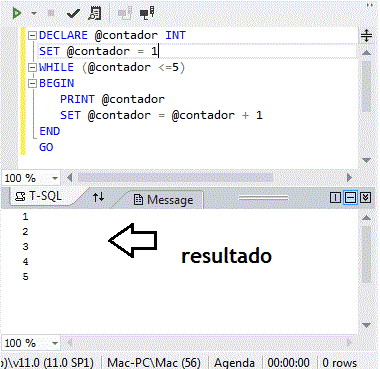Switch to the Message tab
The height and width of the screenshot is (369, 380).
pyautogui.click(x=164, y=200)
